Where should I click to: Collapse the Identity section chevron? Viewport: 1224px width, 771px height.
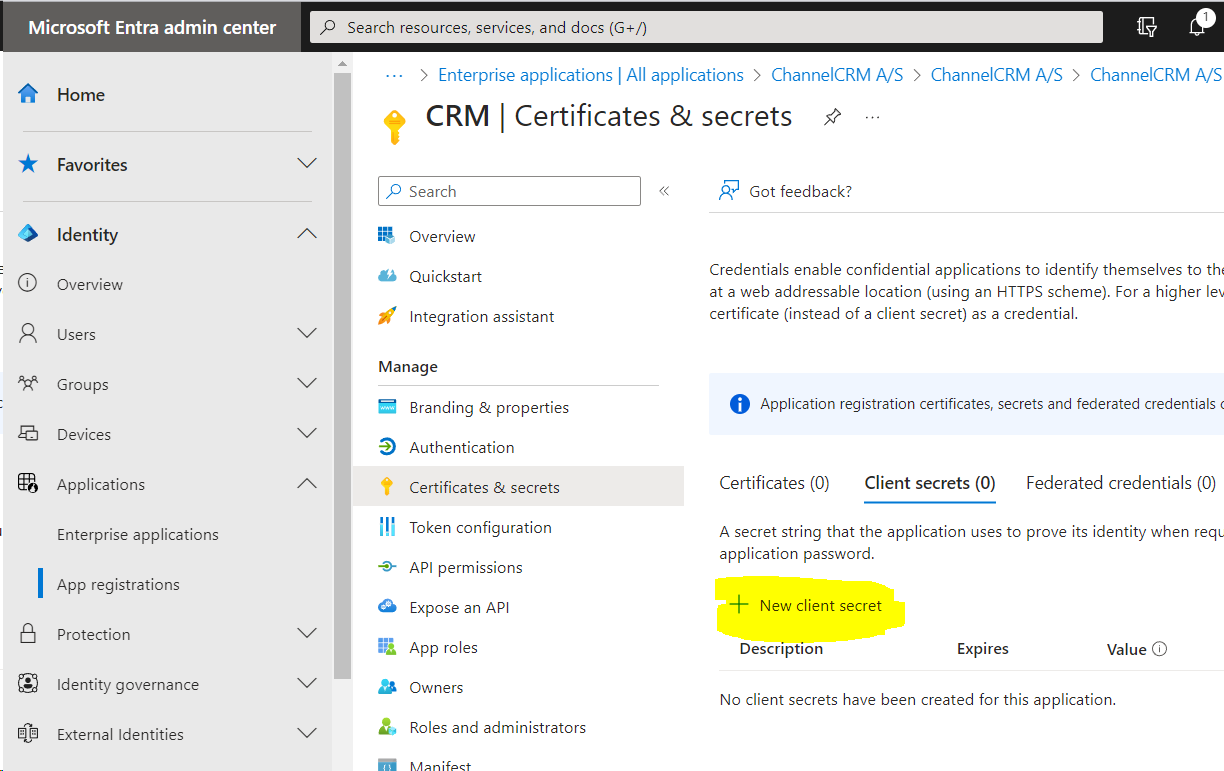pyautogui.click(x=307, y=233)
